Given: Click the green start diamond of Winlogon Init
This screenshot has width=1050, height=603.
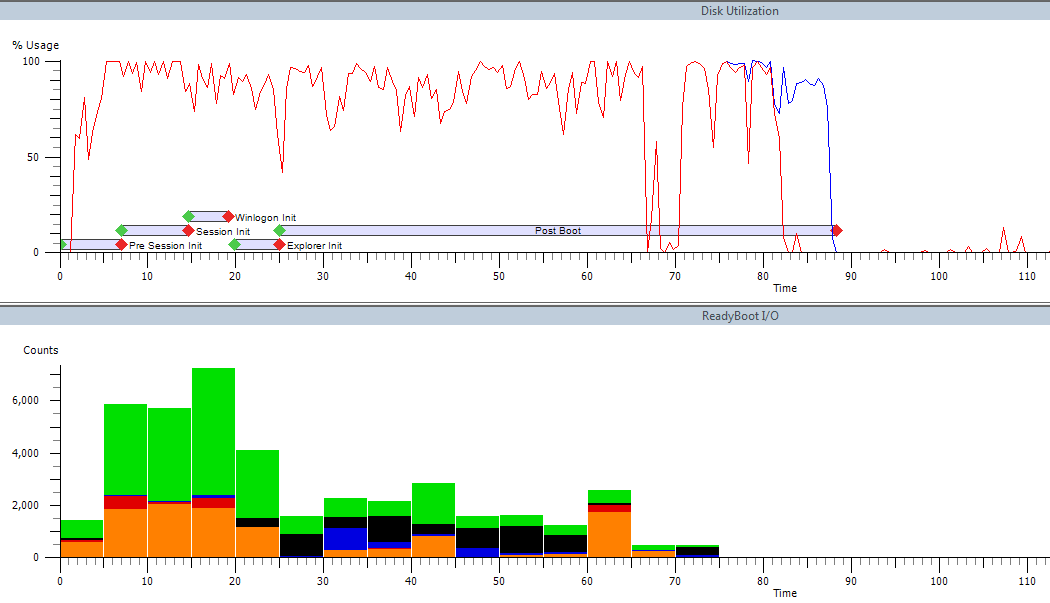Looking at the screenshot, I should [188, 217].
